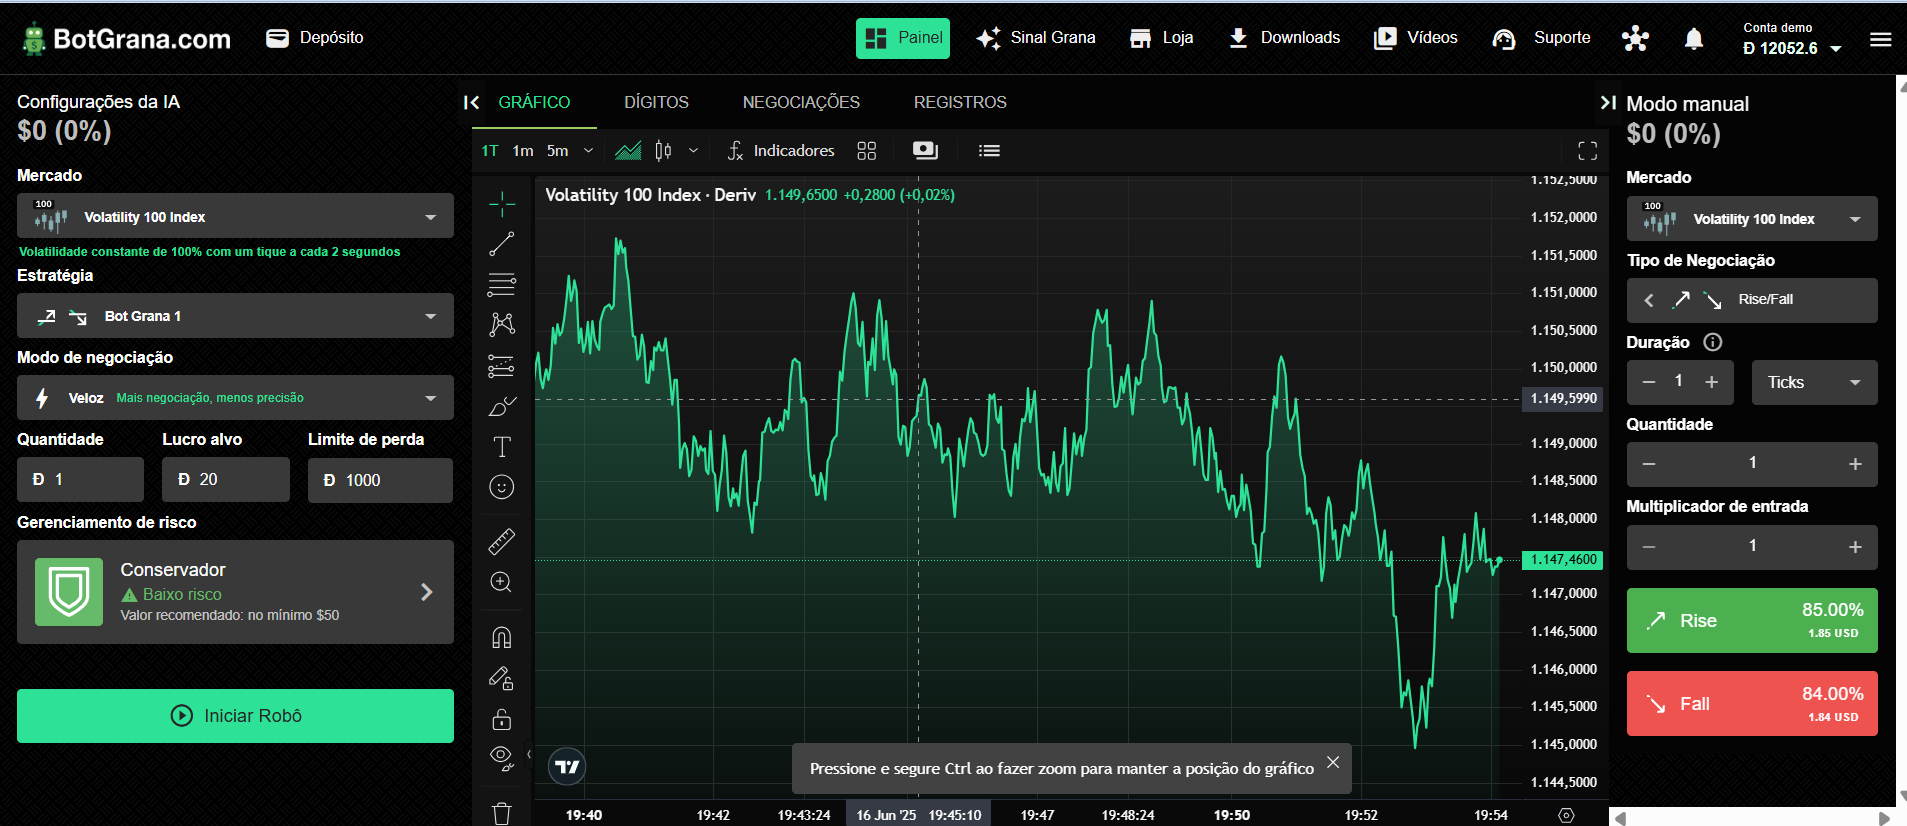1907x826 pixels.
Task: Select the ruler measure tool
Action: point(502,541)
